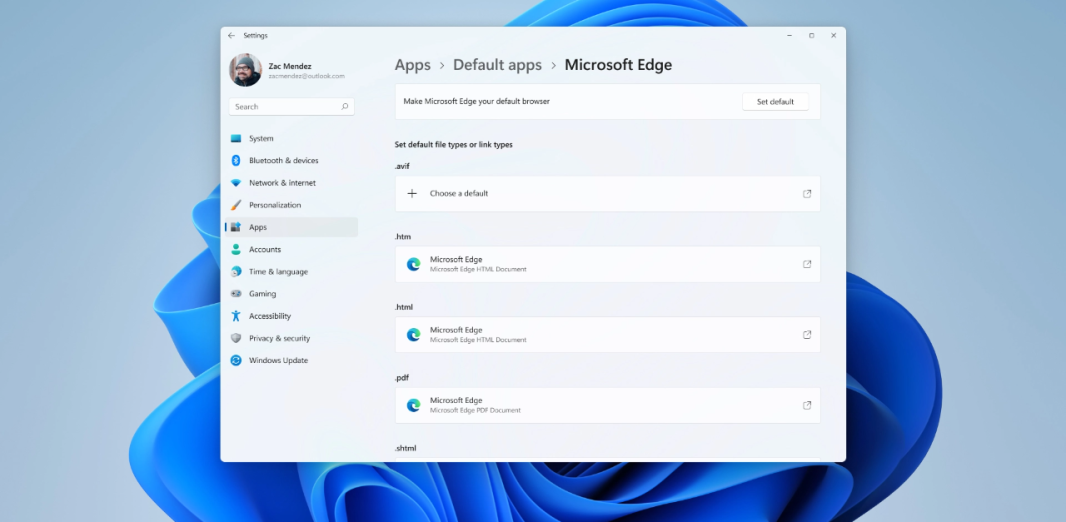Minimize the Settings window
The height and width of the screenshot is (522, 1066).
point(789,35)
